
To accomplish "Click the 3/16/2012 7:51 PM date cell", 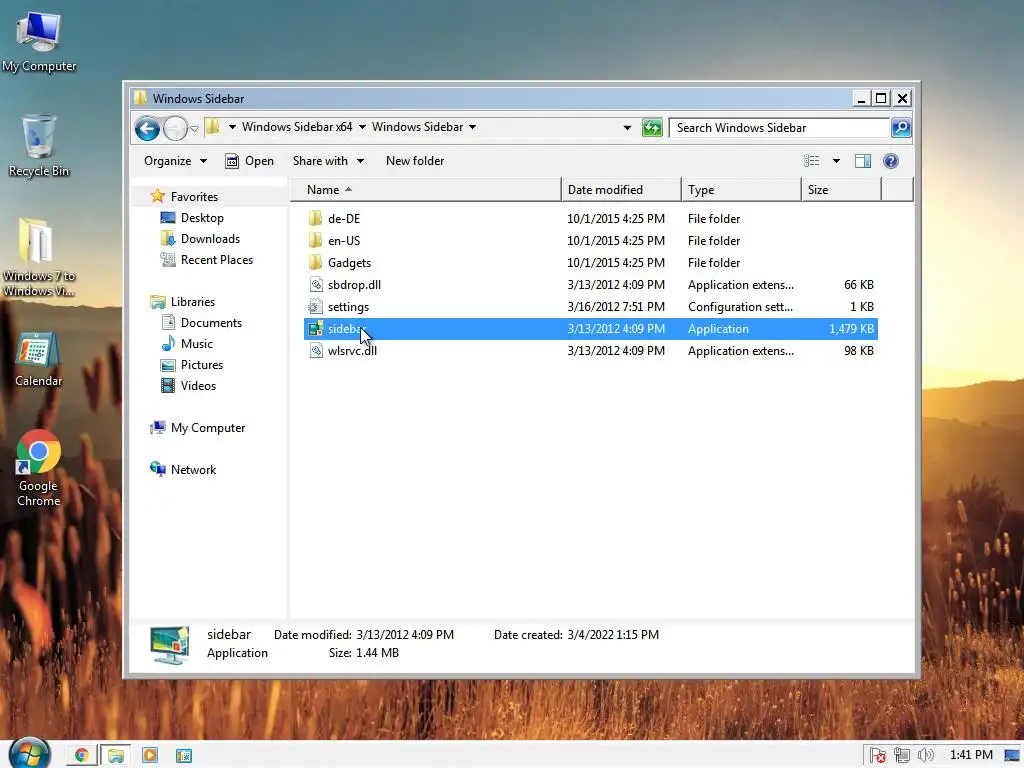I will click(x=616, y=306).
